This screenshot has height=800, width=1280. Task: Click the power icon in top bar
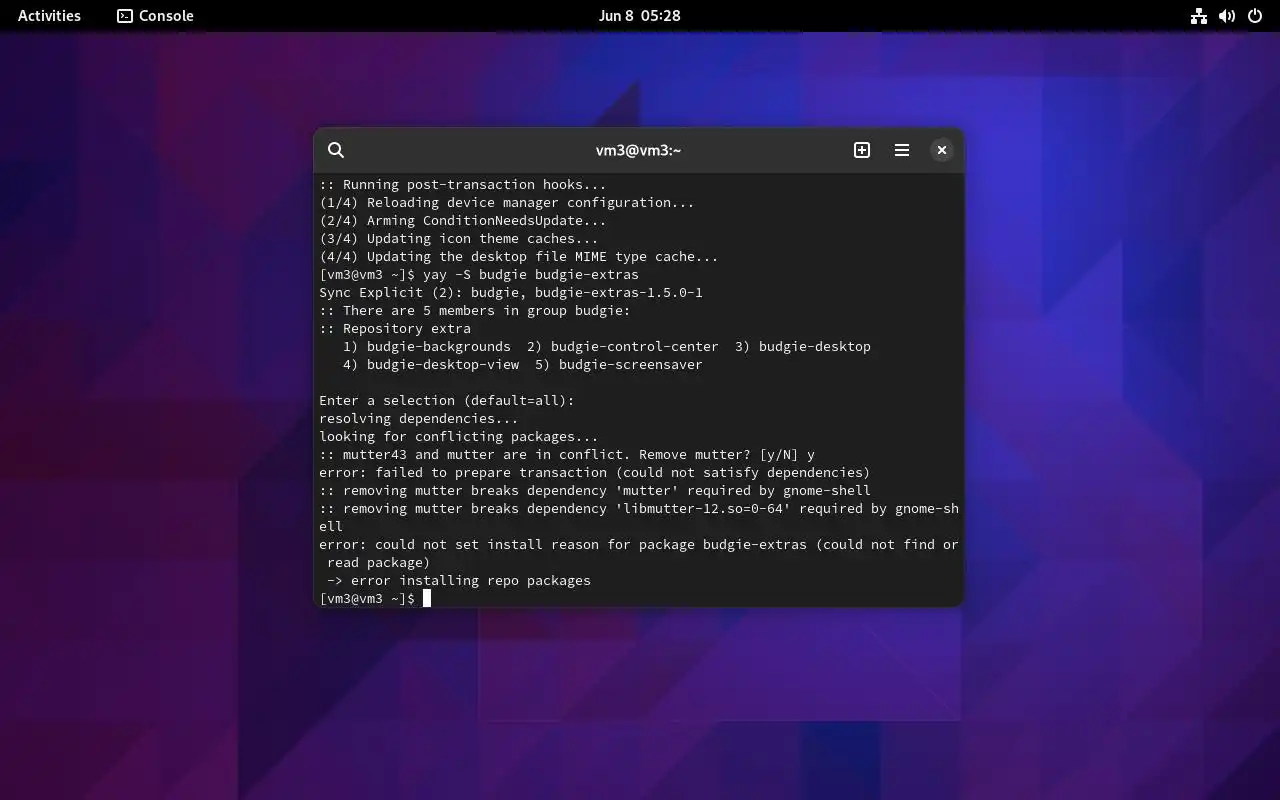pyautogui.click(x=1255, y=16)
